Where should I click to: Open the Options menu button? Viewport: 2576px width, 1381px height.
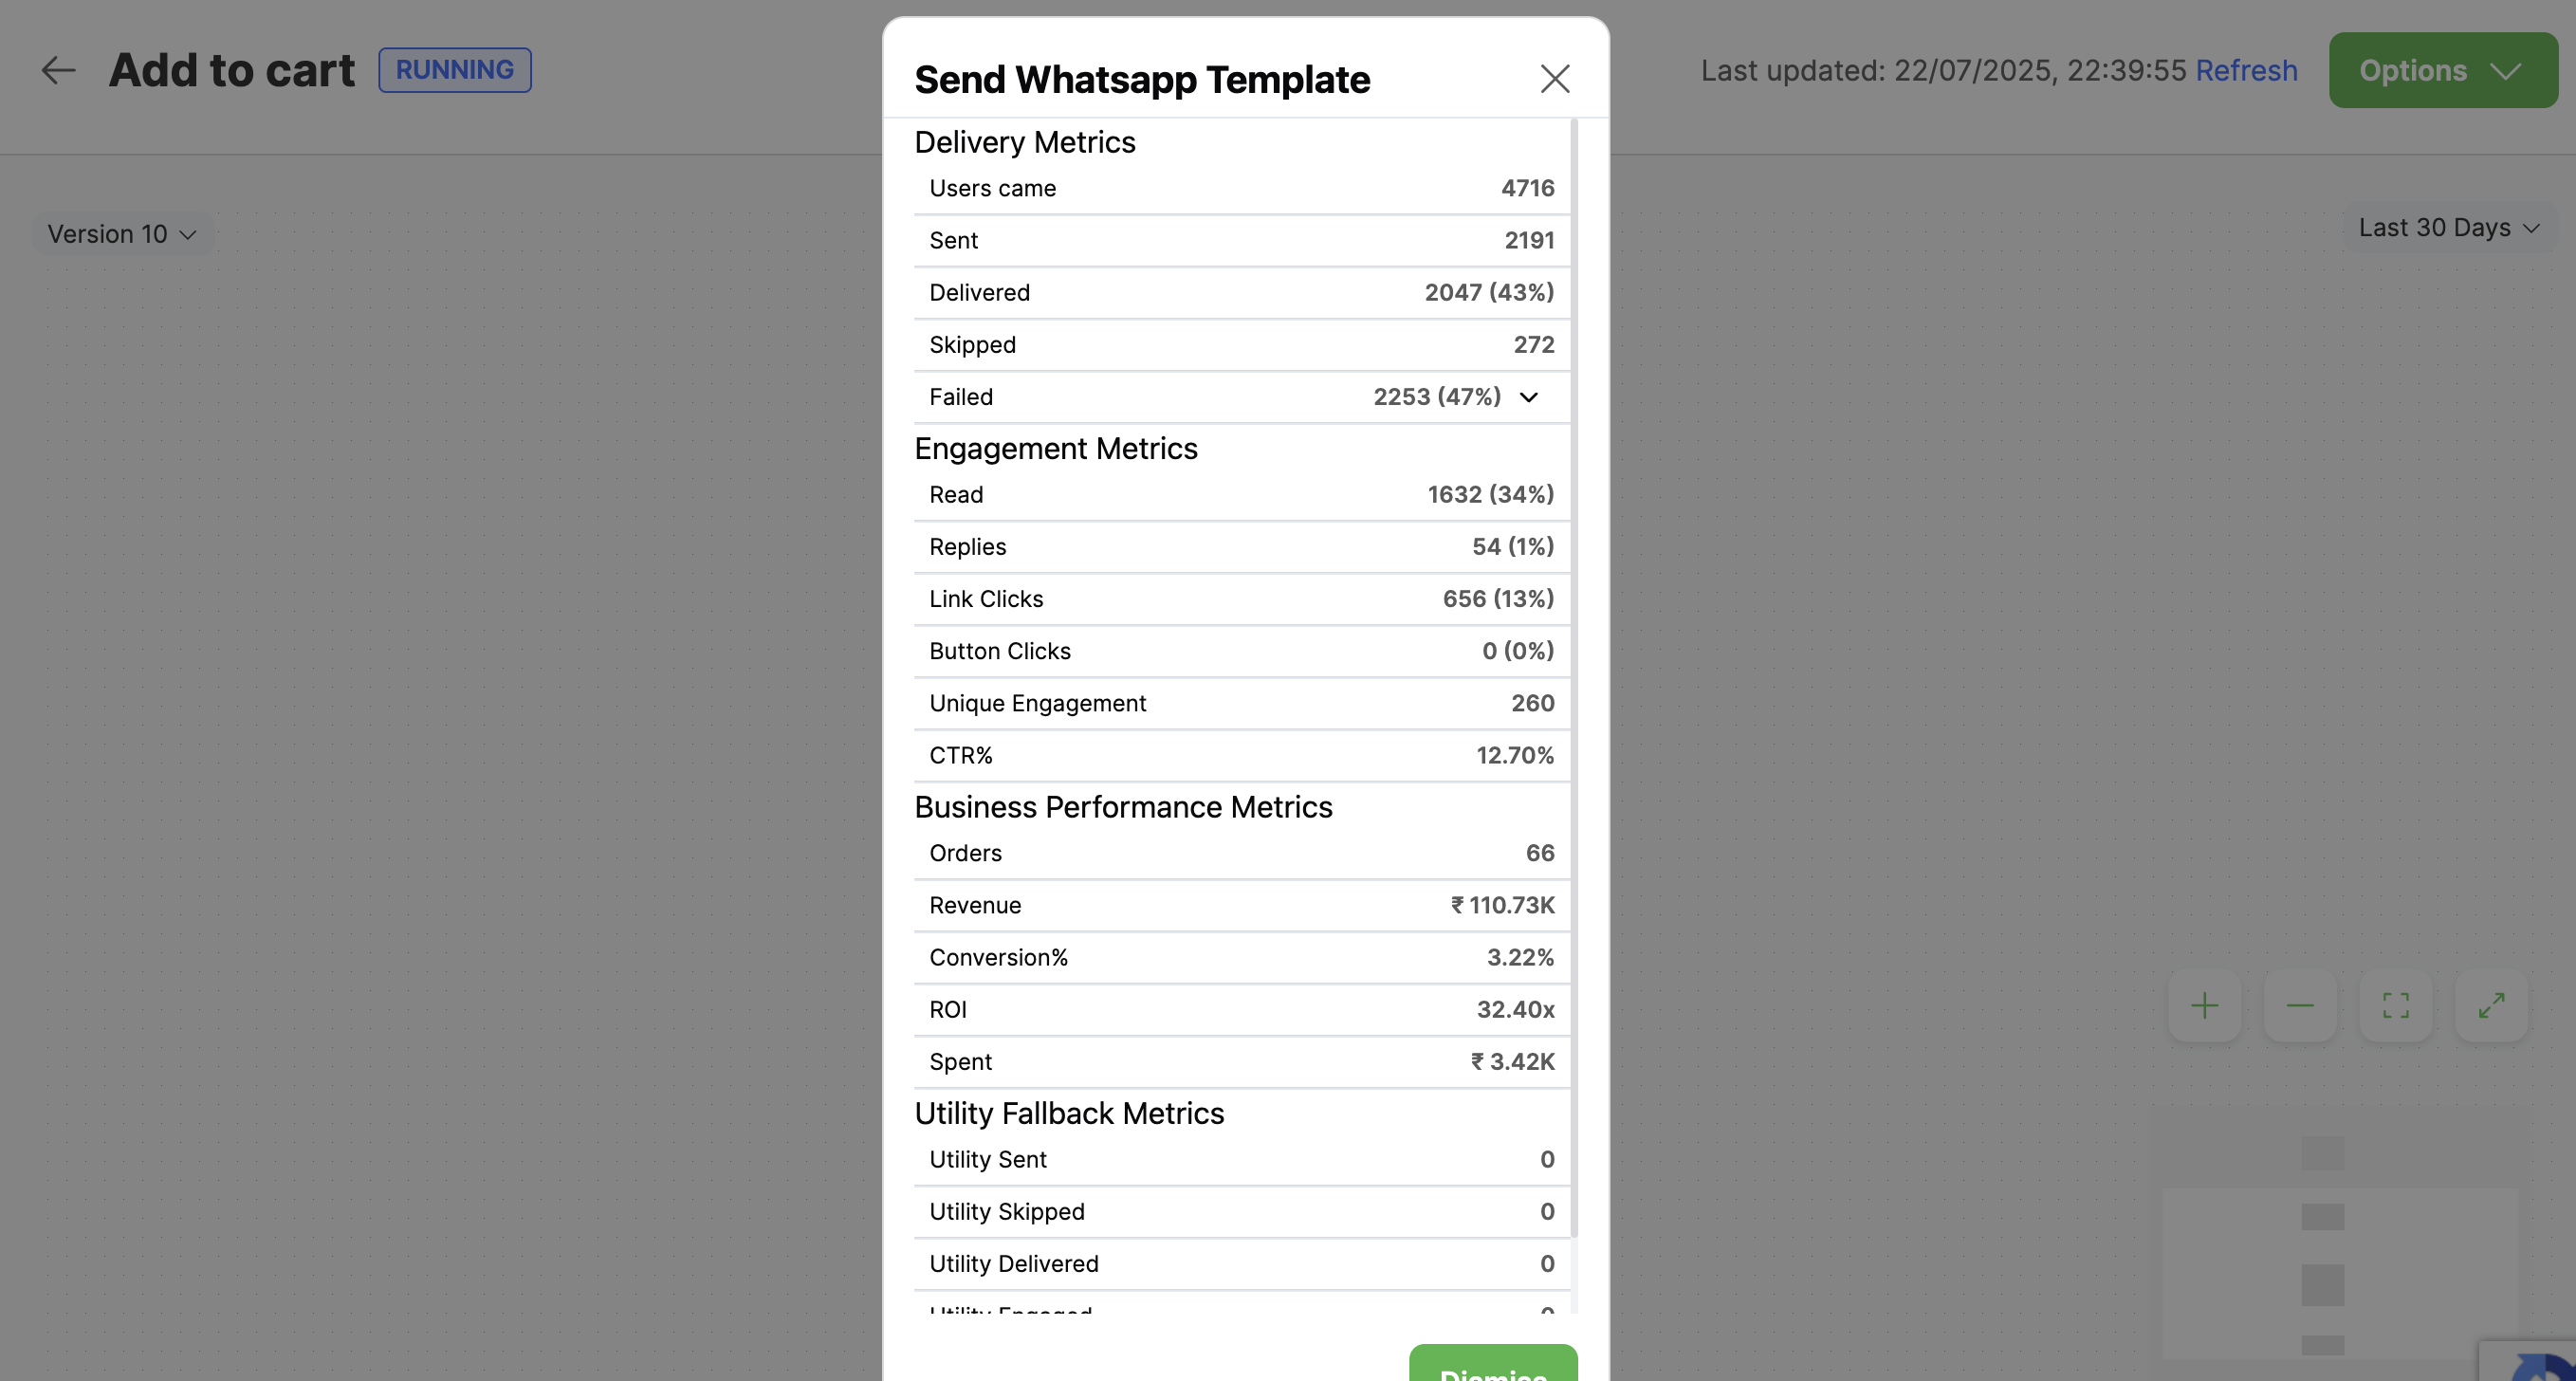[2442, 70]
